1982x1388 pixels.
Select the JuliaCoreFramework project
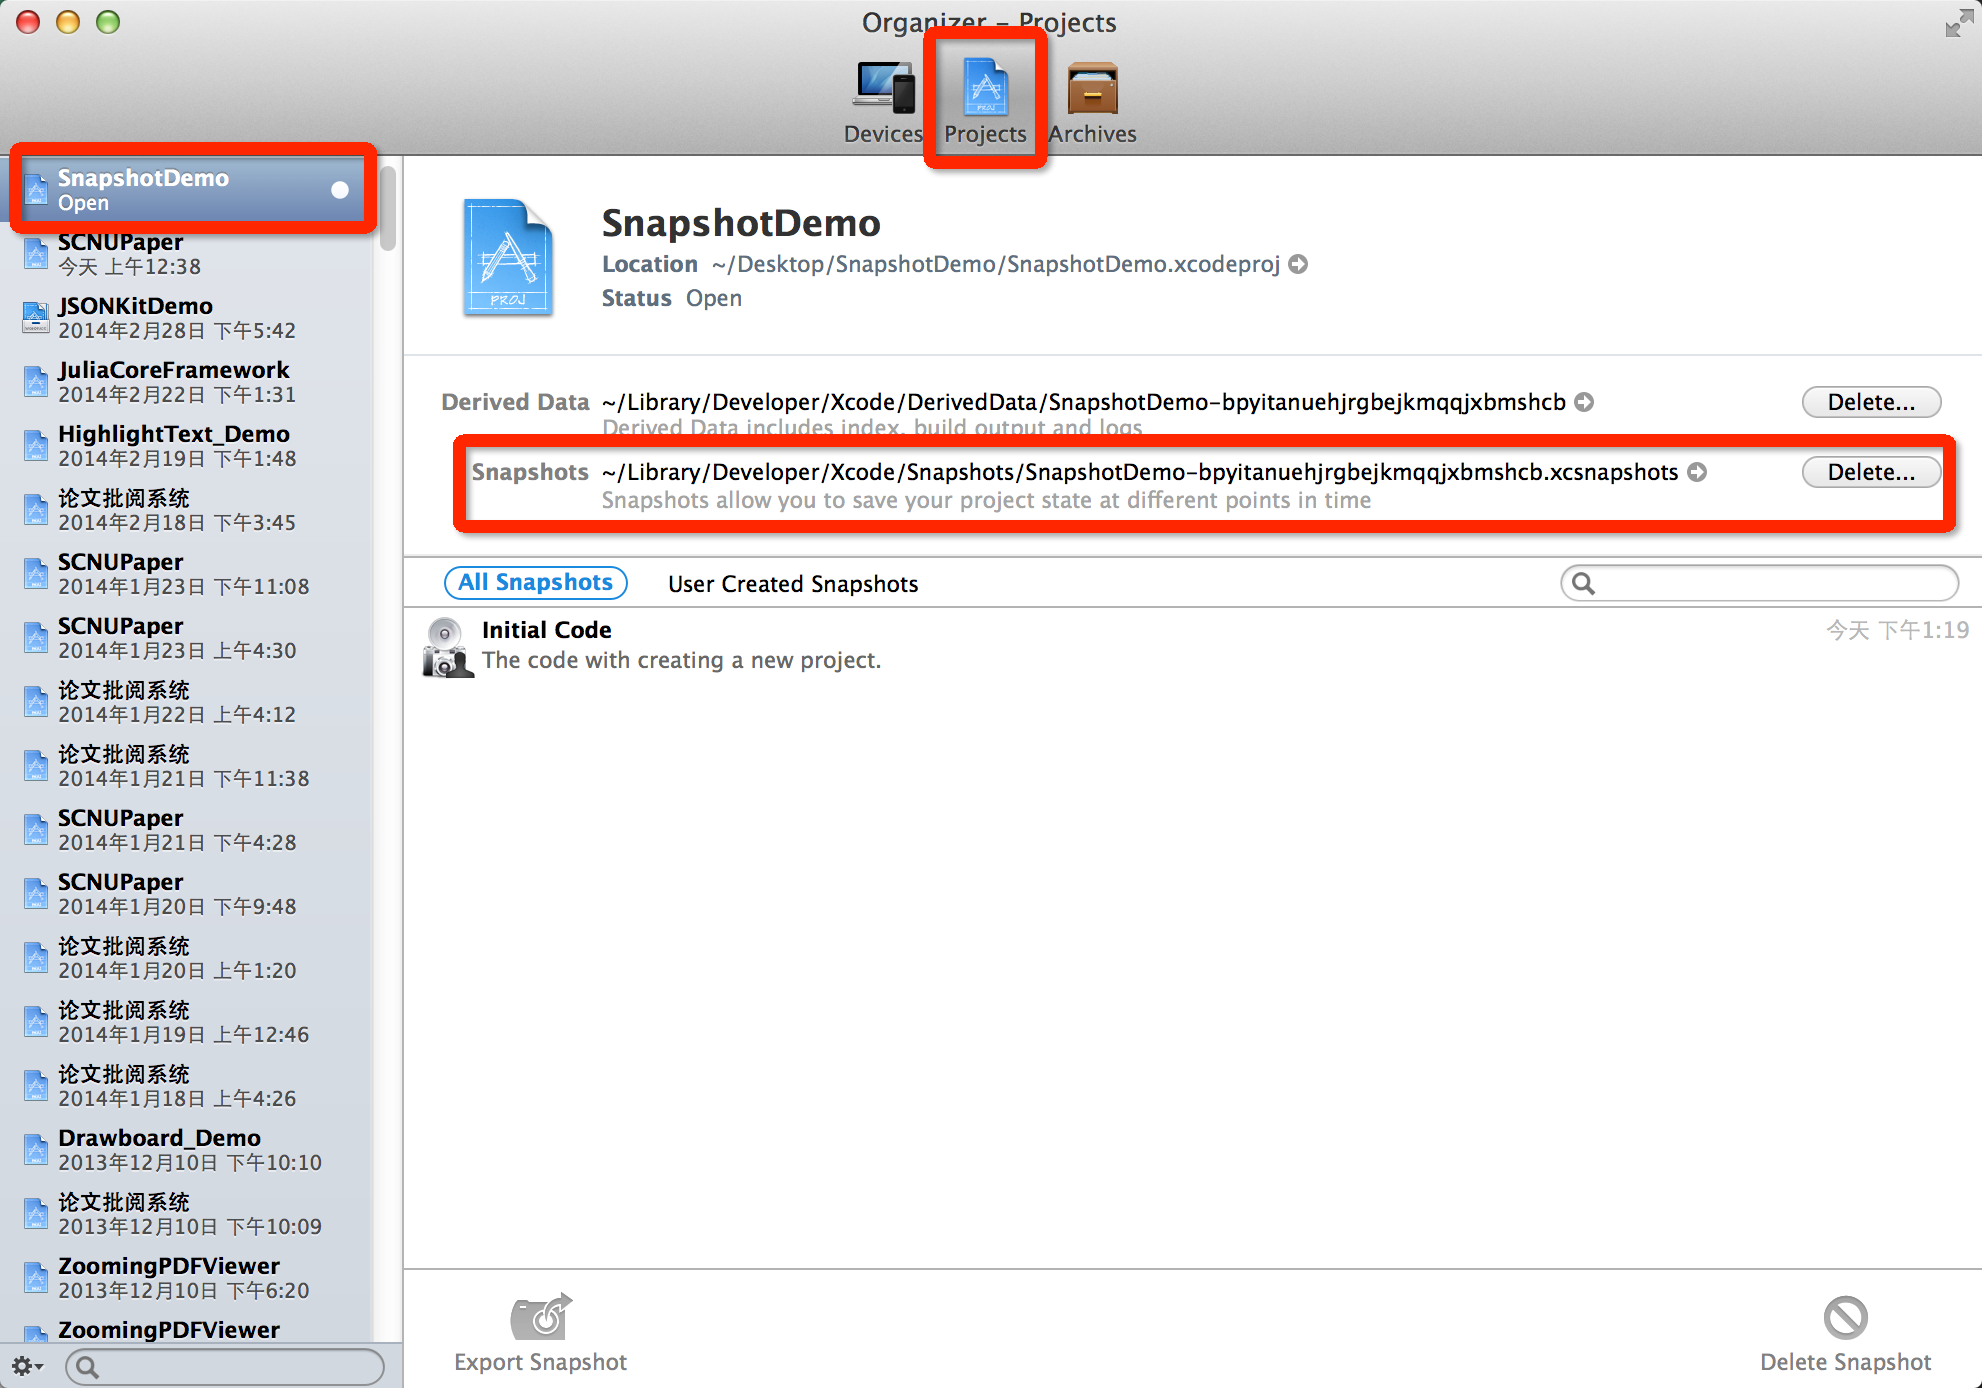click(x=188, y=382)
